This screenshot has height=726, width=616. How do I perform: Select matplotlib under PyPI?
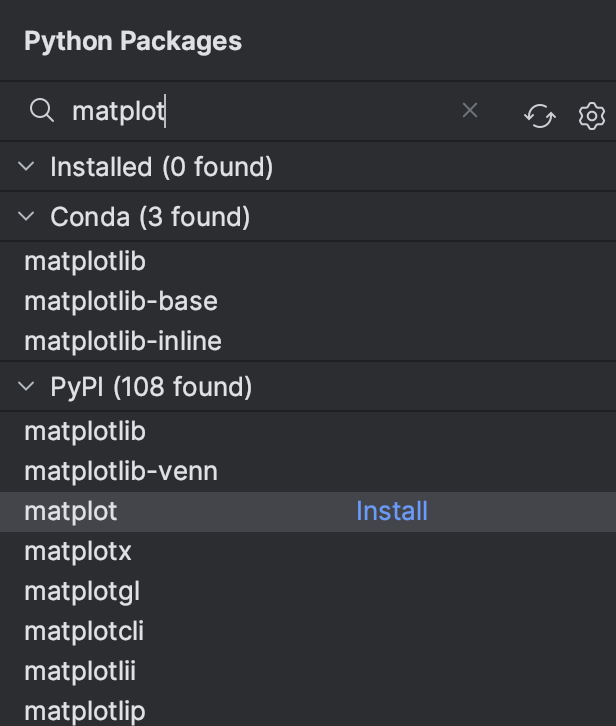[85, 431]
